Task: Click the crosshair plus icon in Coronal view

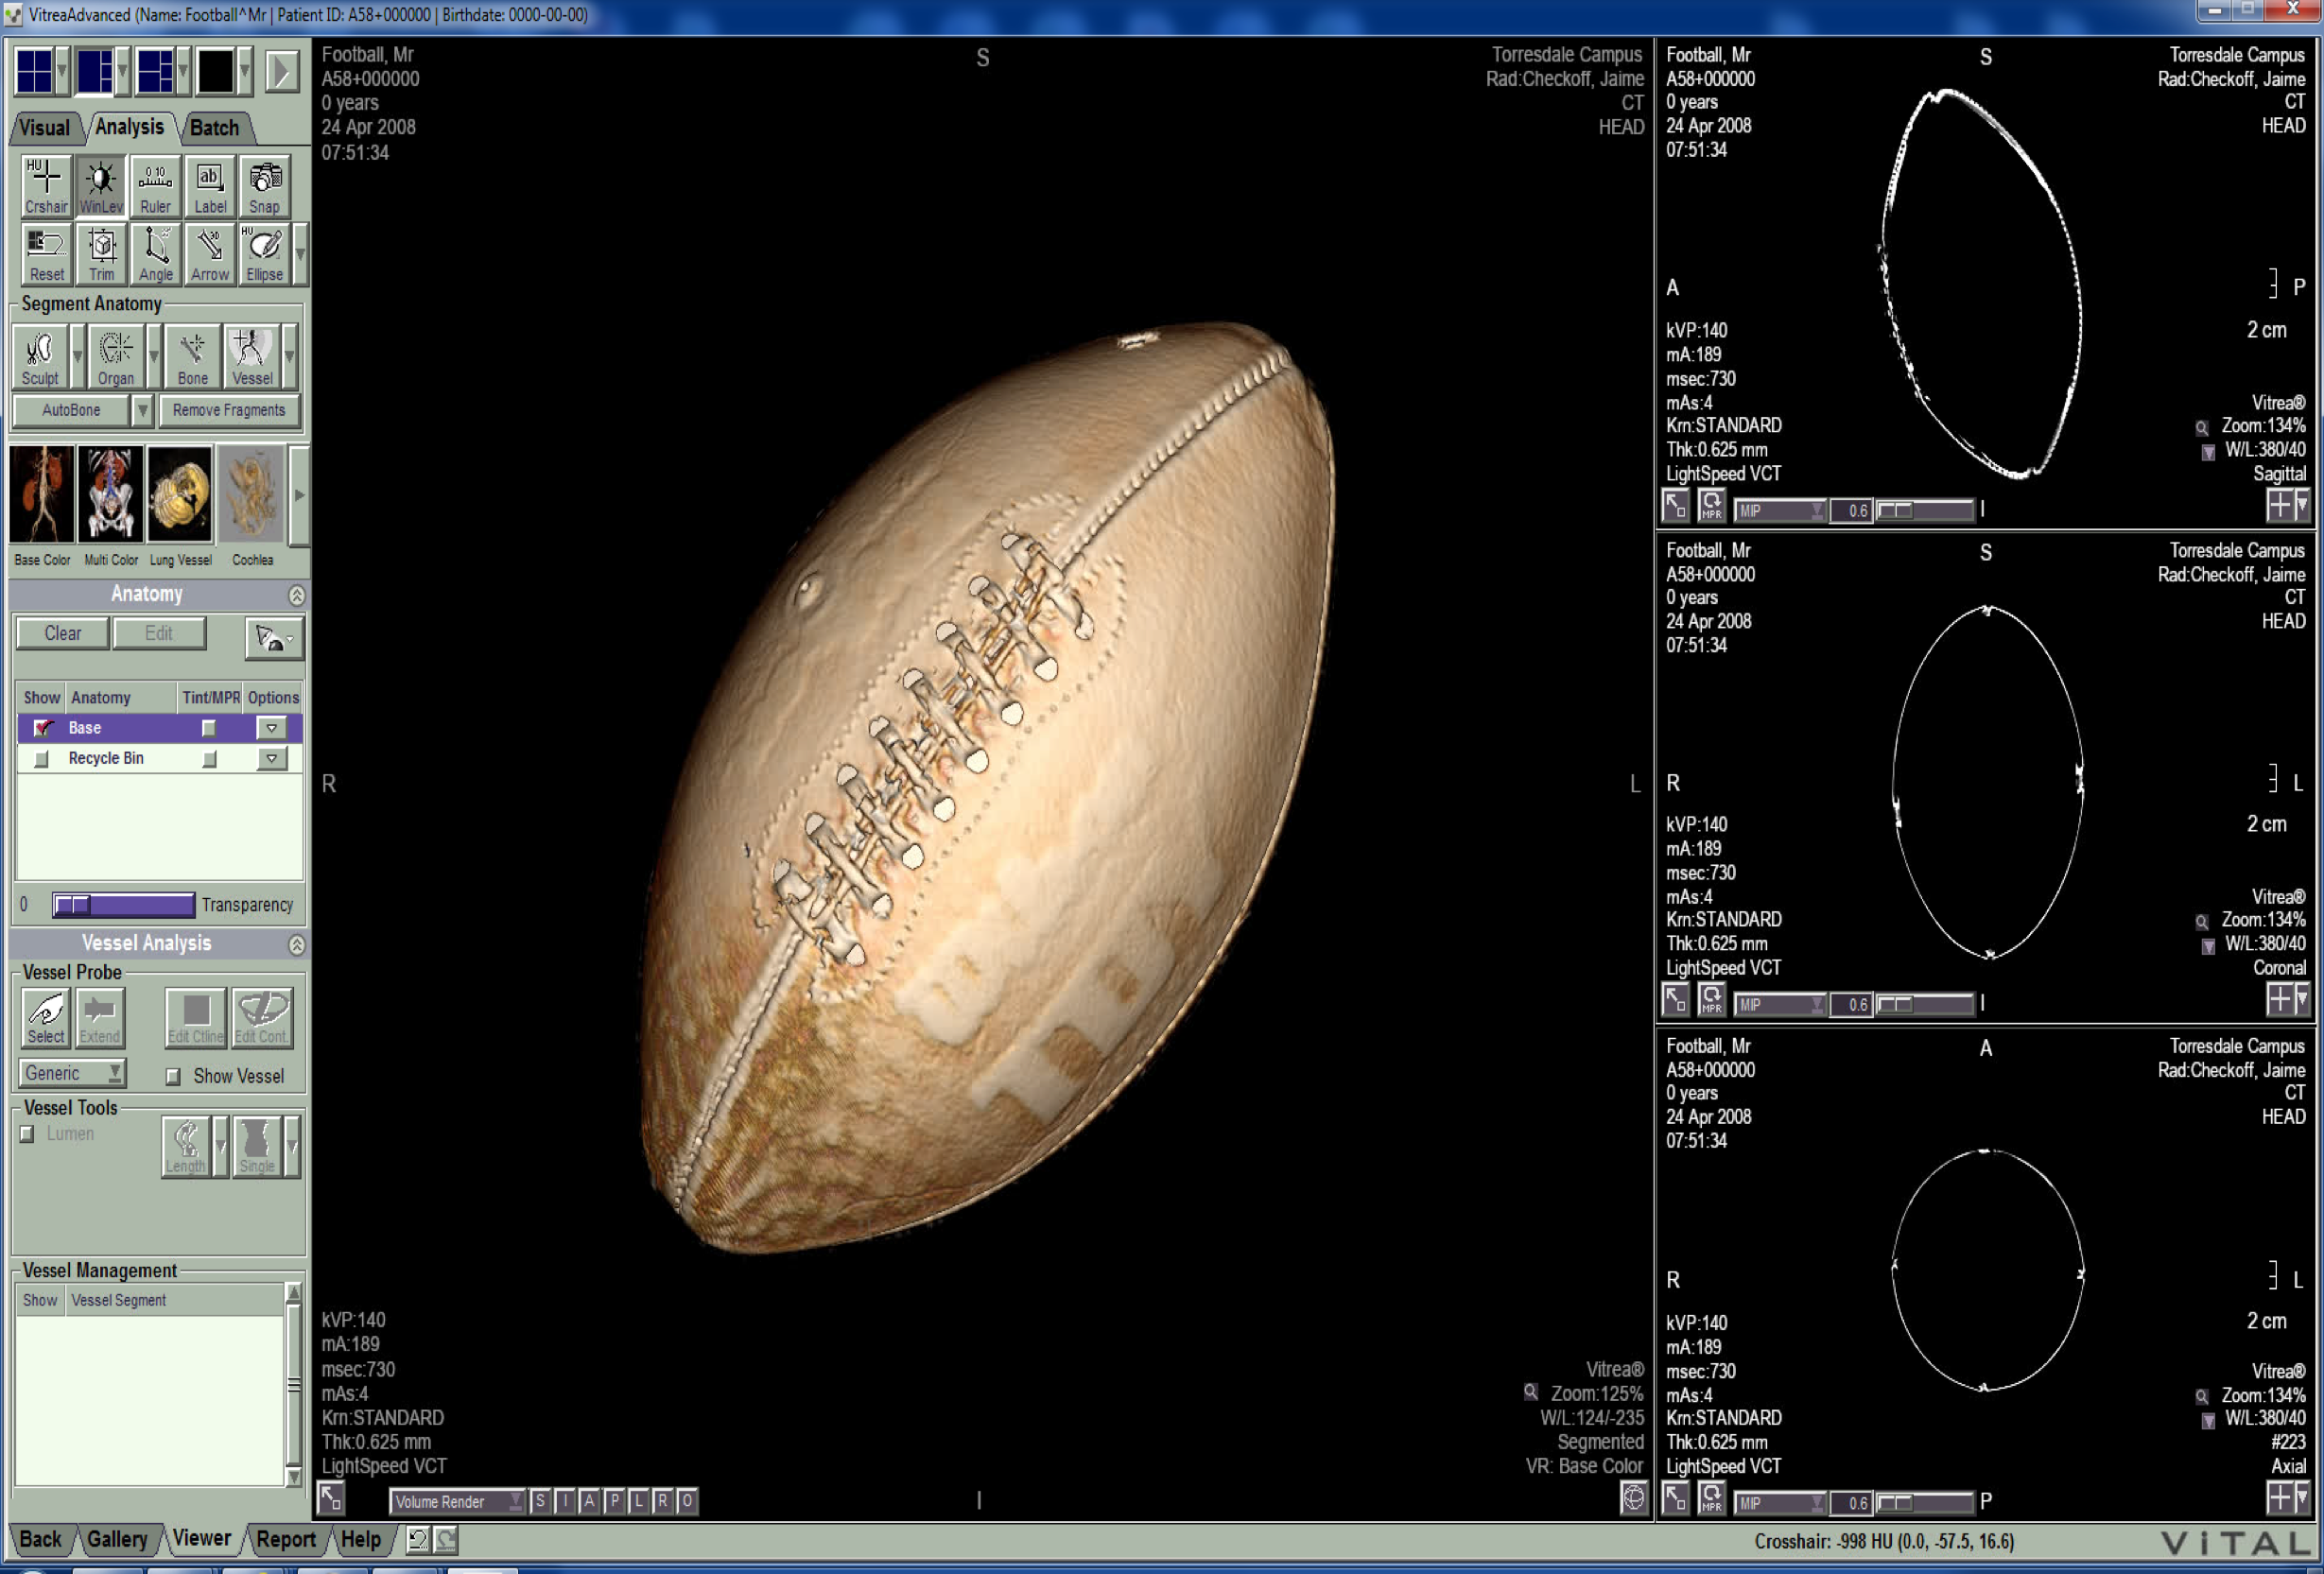Action: [x=2279, y=999]
